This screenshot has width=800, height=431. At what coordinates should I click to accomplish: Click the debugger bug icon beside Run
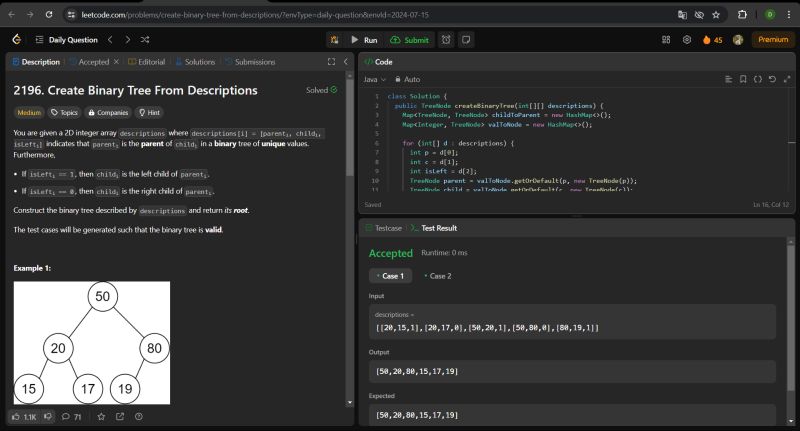pos(334,40)
